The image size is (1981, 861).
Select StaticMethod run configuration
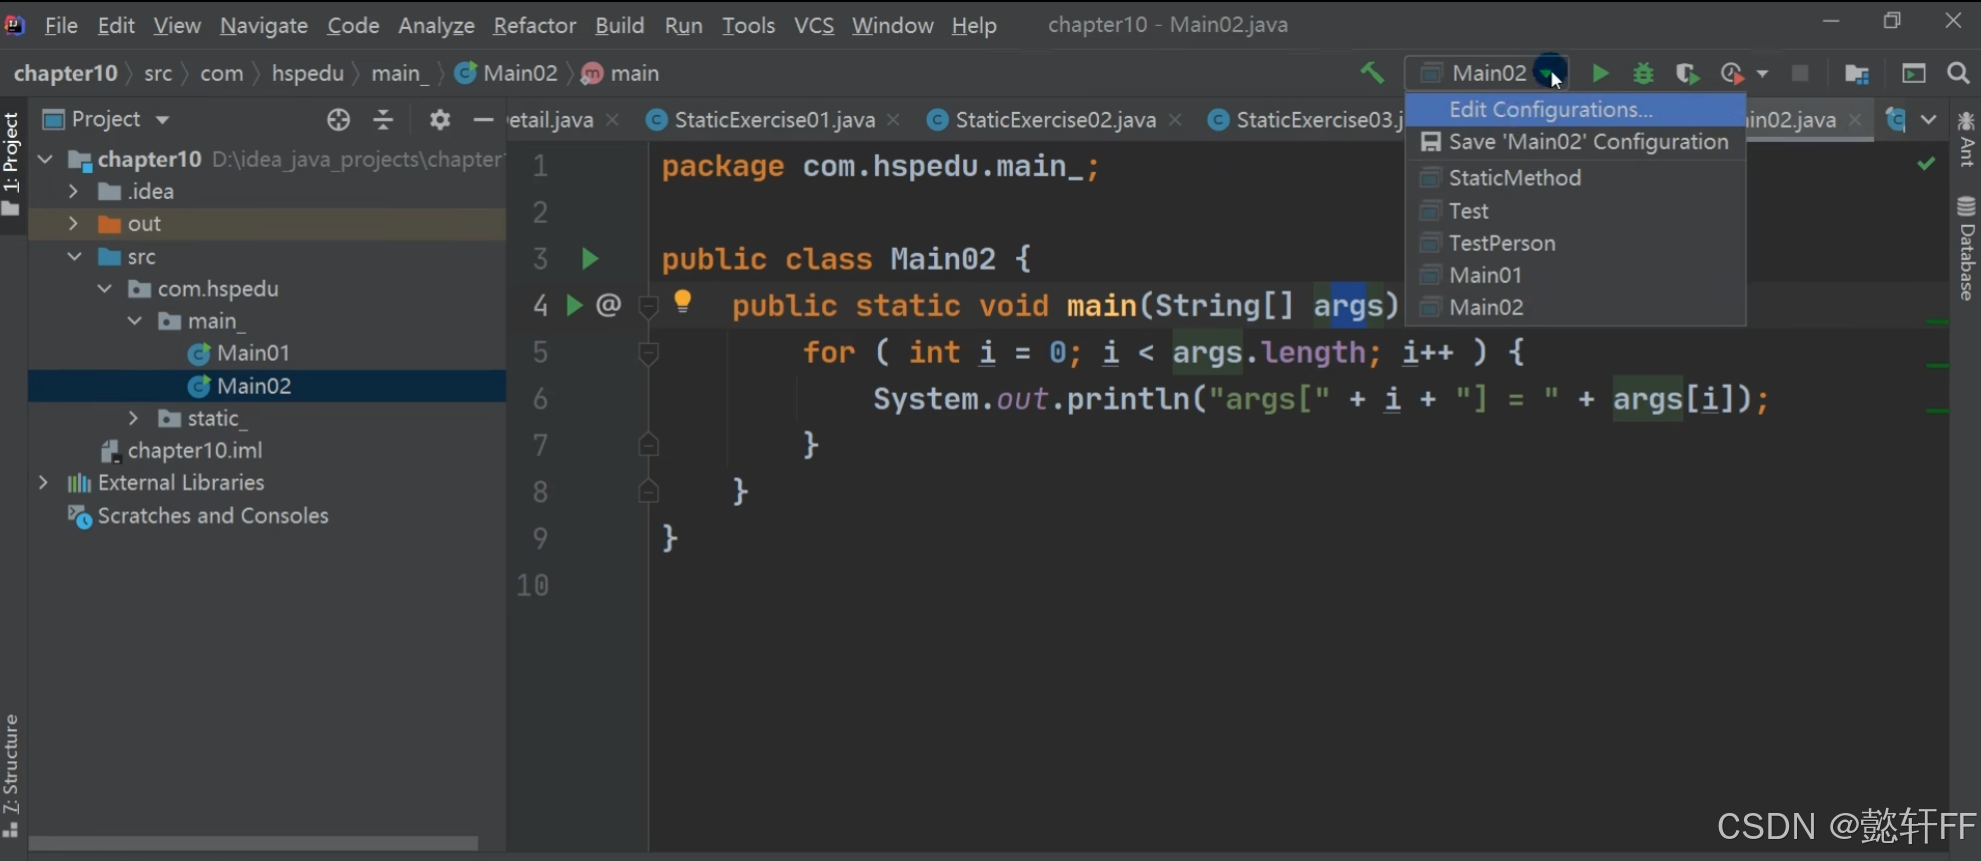1576,178
